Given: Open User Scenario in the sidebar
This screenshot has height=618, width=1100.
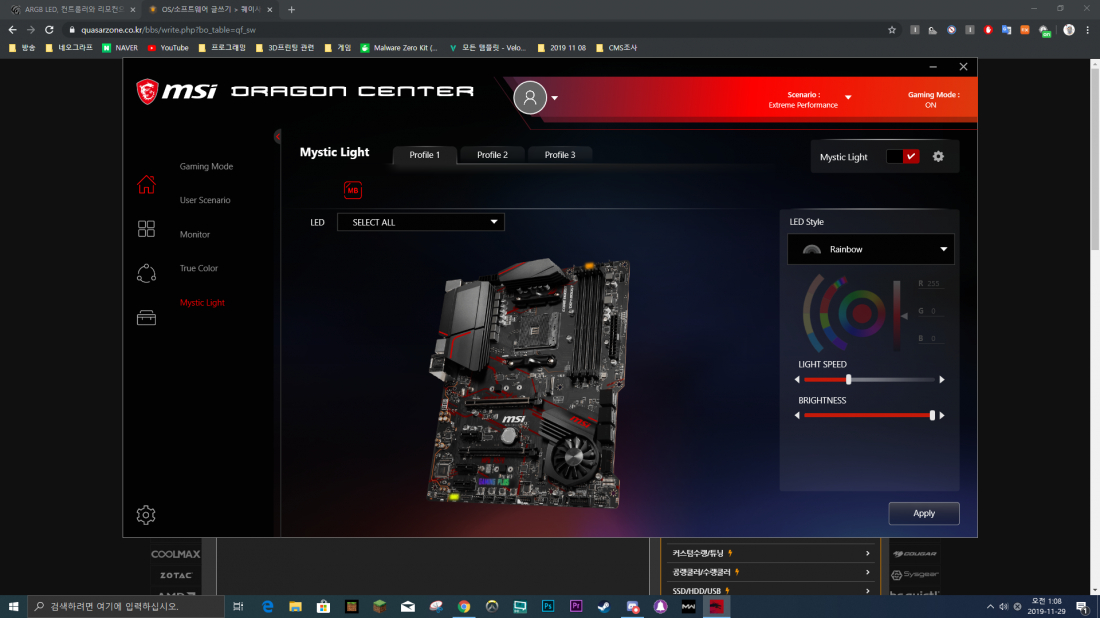Looking at the screenshot, I should [205, 200].
